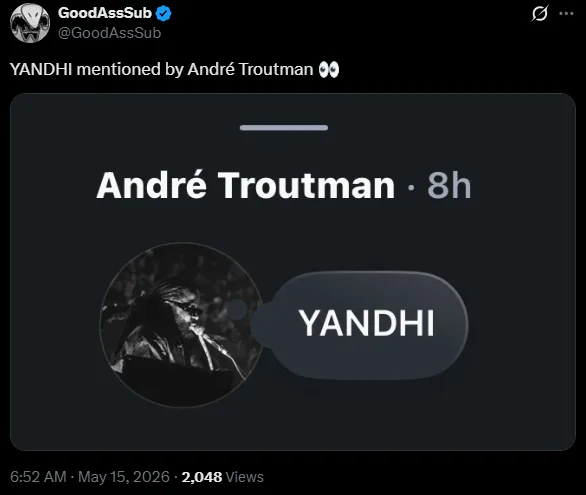Click the 8h timestamp in the image

coord(449,186)
